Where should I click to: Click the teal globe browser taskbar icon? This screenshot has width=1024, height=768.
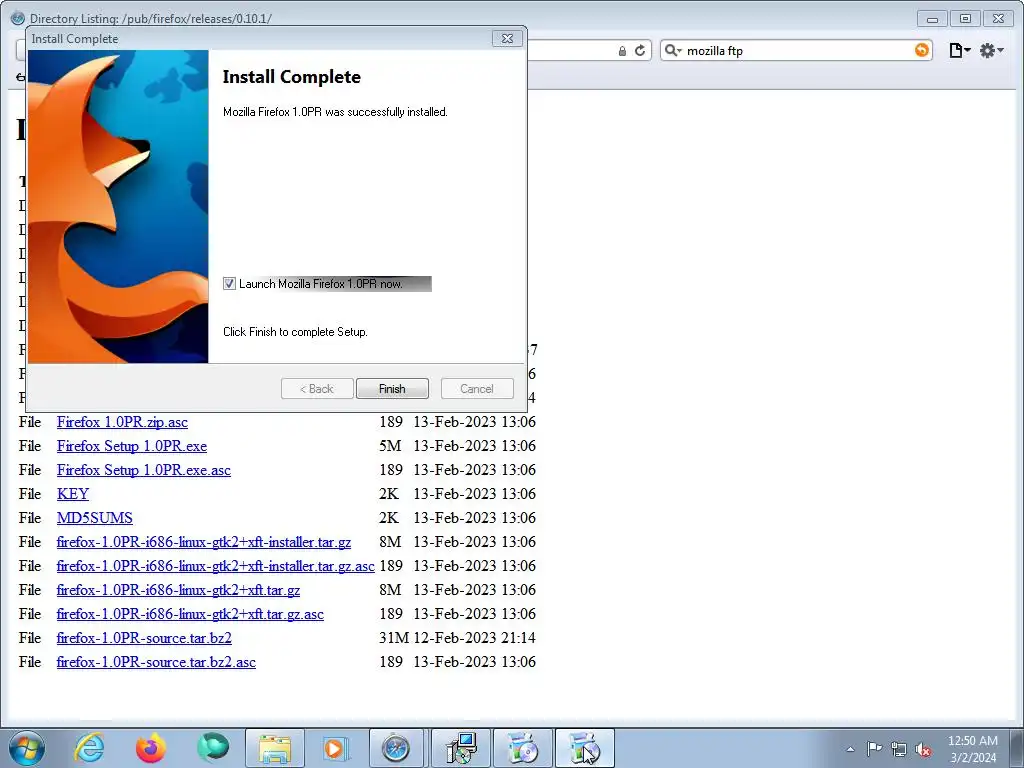tap(213, 748)
